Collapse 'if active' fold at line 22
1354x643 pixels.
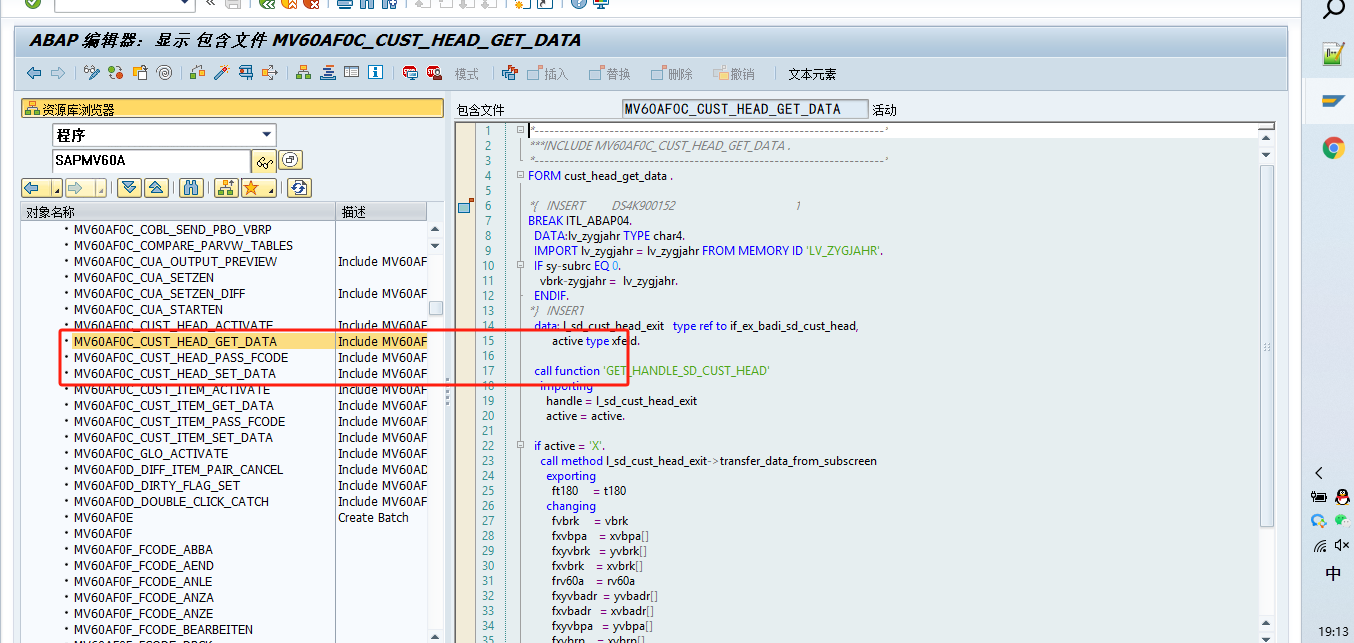coord(521,446)
